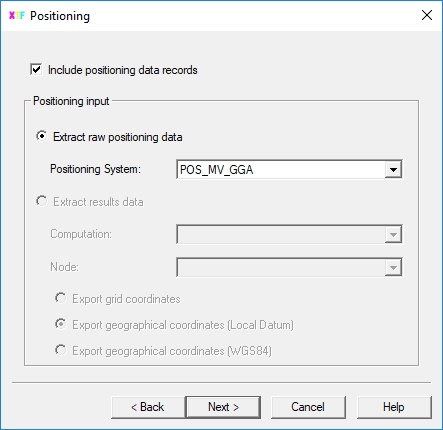The width and height of the screenshot is (443, 430).
Task: Select Extract raw positioning data option
Action: tap(41, 136)
